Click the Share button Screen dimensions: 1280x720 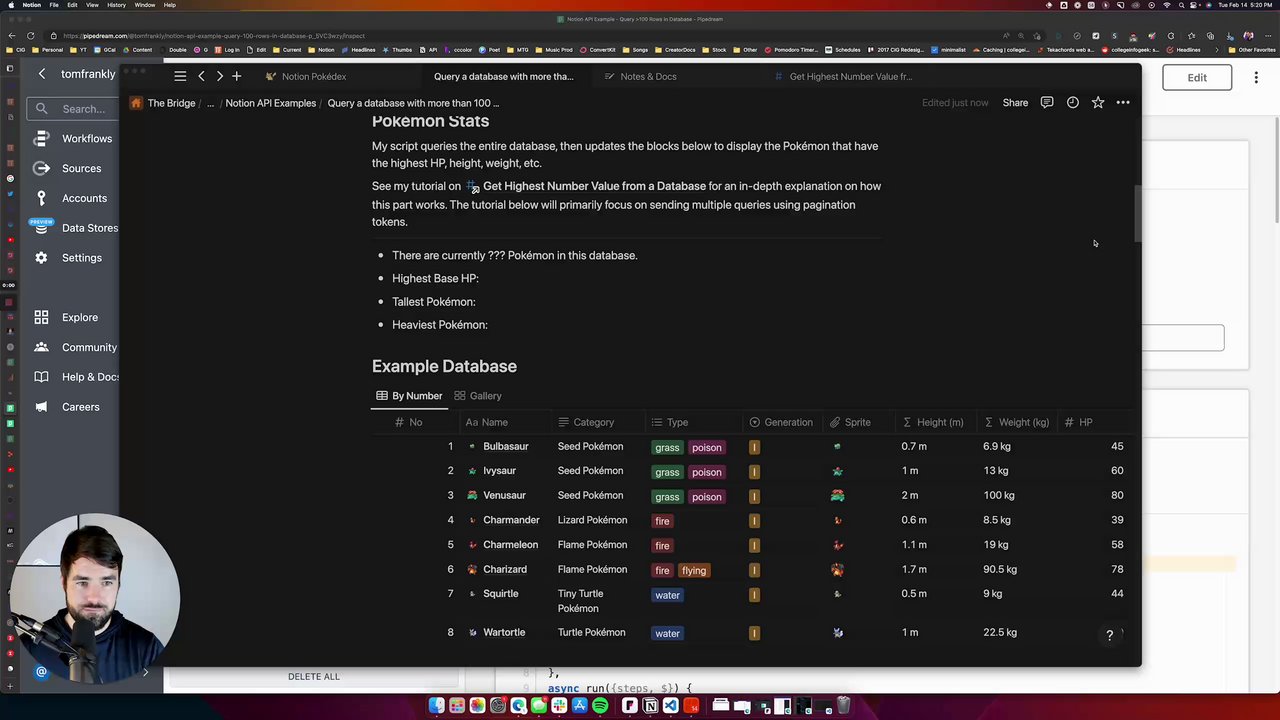[1015, 102]
